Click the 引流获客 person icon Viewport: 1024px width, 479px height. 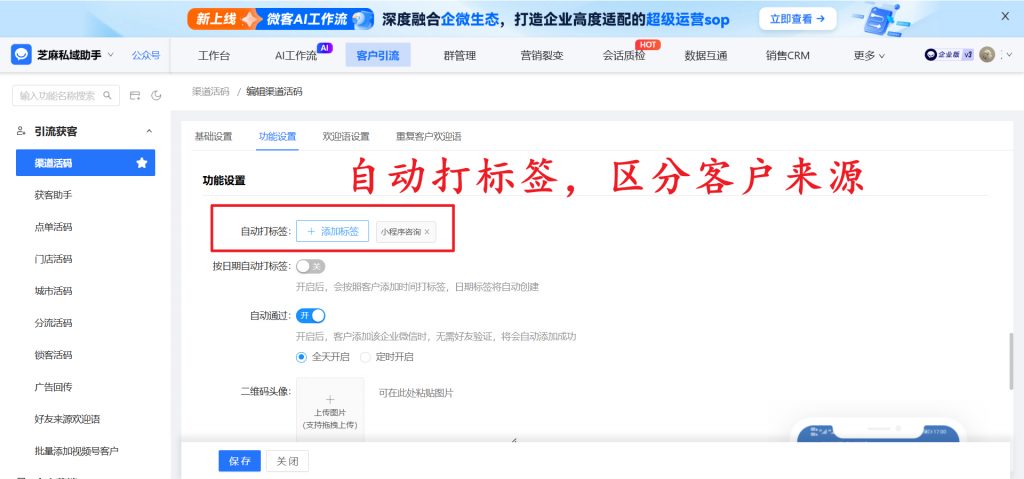coord(22,131)
